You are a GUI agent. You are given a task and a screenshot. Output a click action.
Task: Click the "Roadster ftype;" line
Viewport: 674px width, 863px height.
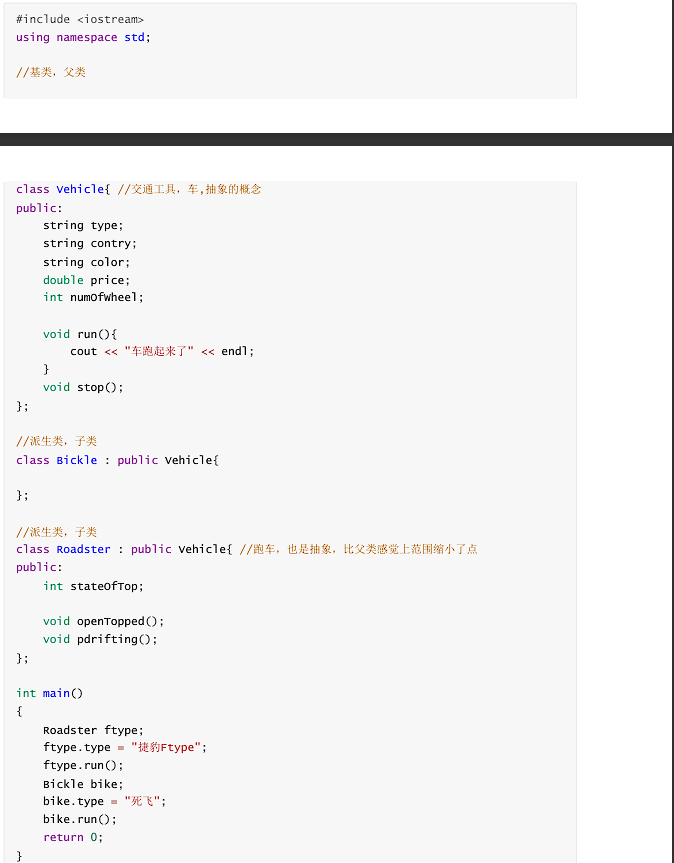[93, 730]
